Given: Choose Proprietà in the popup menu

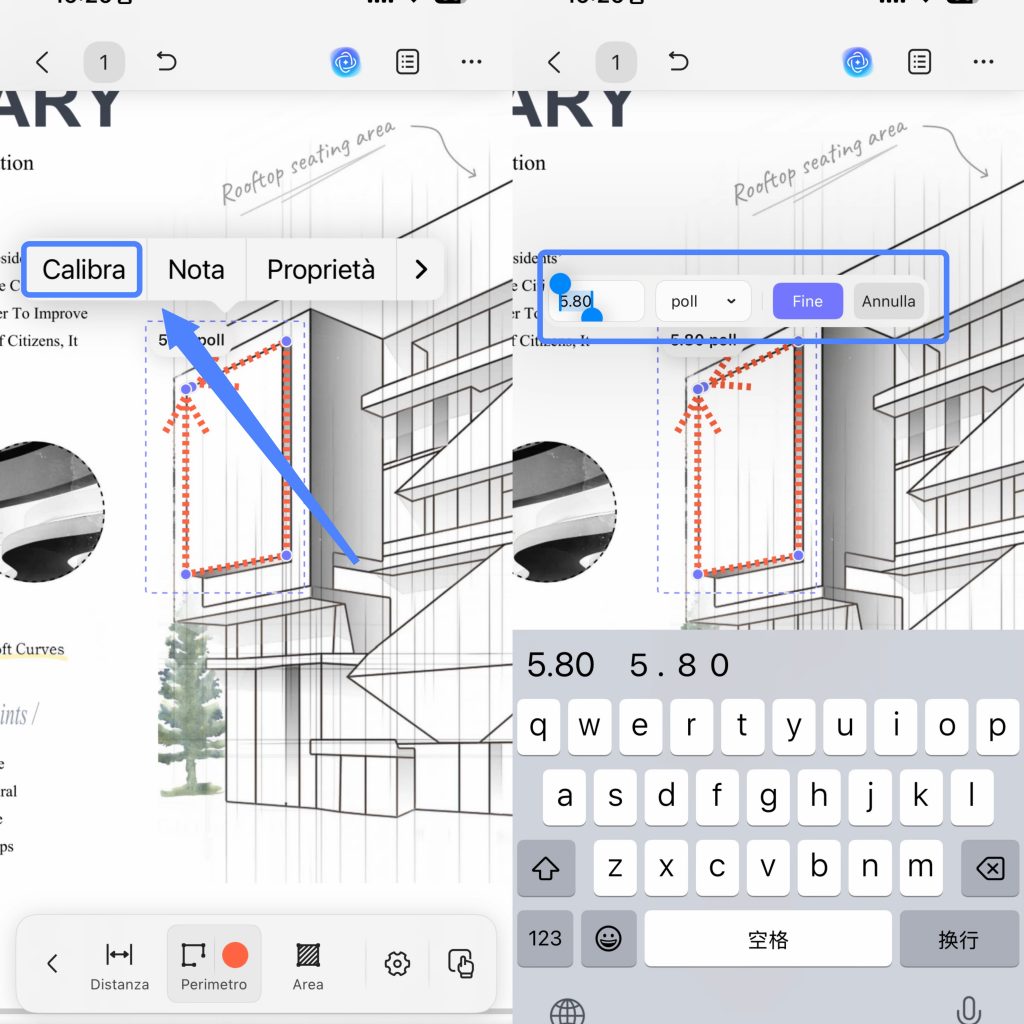Looking at the screenshot, I should point(321,270).
